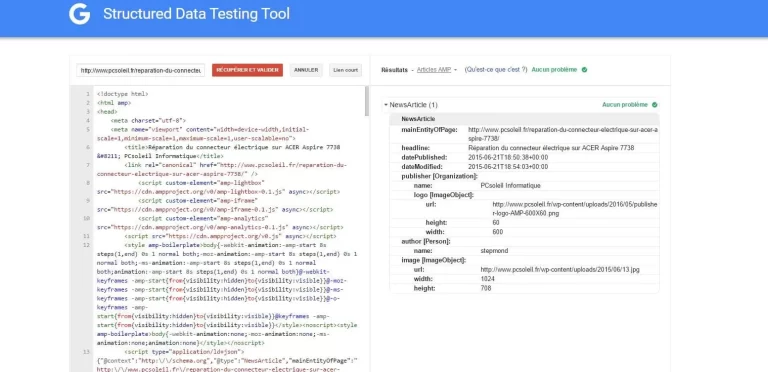This screenshot has height=372, width=768.
Task: Click the headline label
Action: tap(415, 148)
